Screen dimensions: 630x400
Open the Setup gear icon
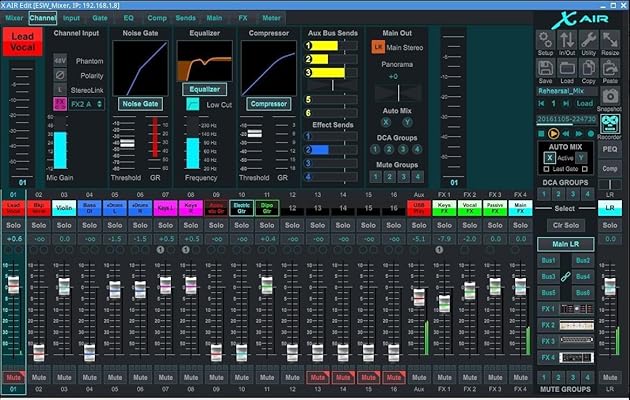coord(545,40)
